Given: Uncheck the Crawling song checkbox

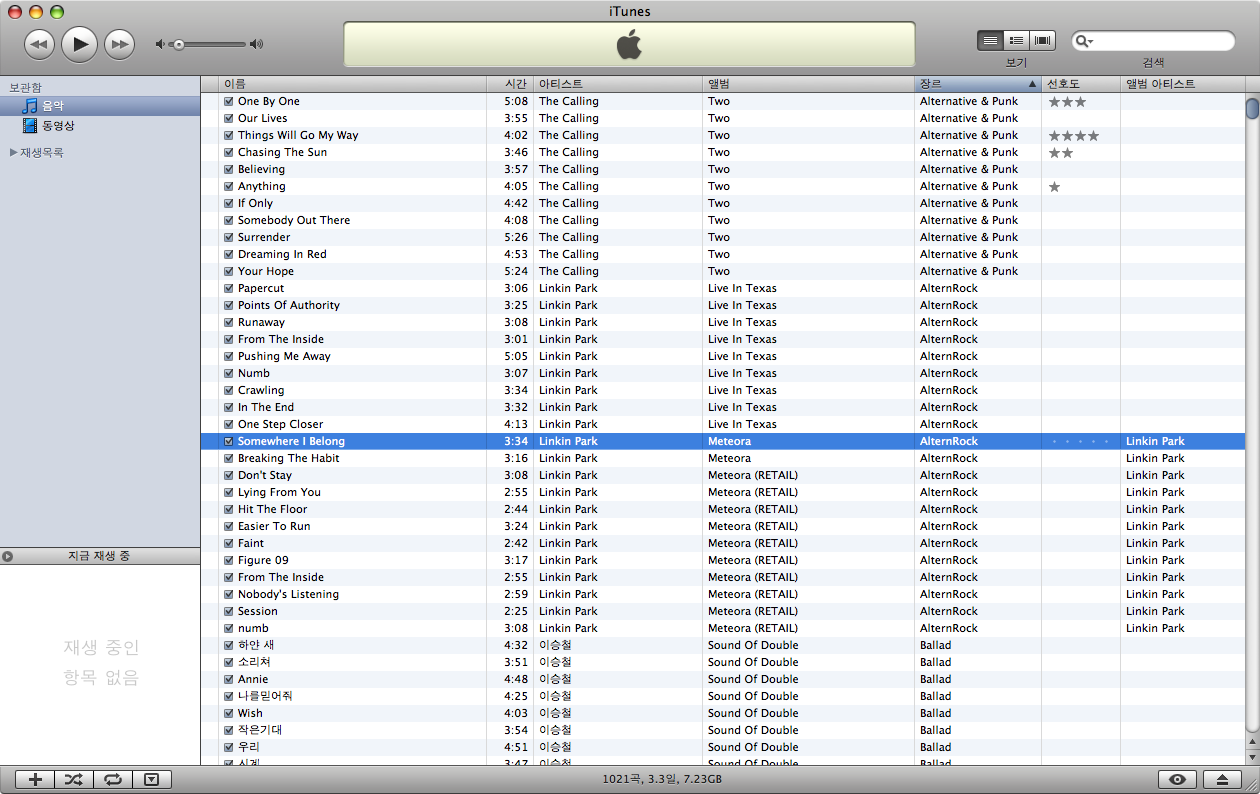Looking at the screenshot, I should point(229,390).
